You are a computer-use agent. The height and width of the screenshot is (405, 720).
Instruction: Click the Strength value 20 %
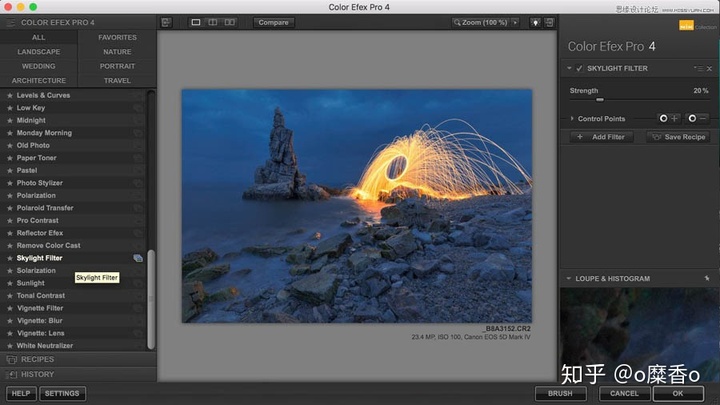click(701, 91)
